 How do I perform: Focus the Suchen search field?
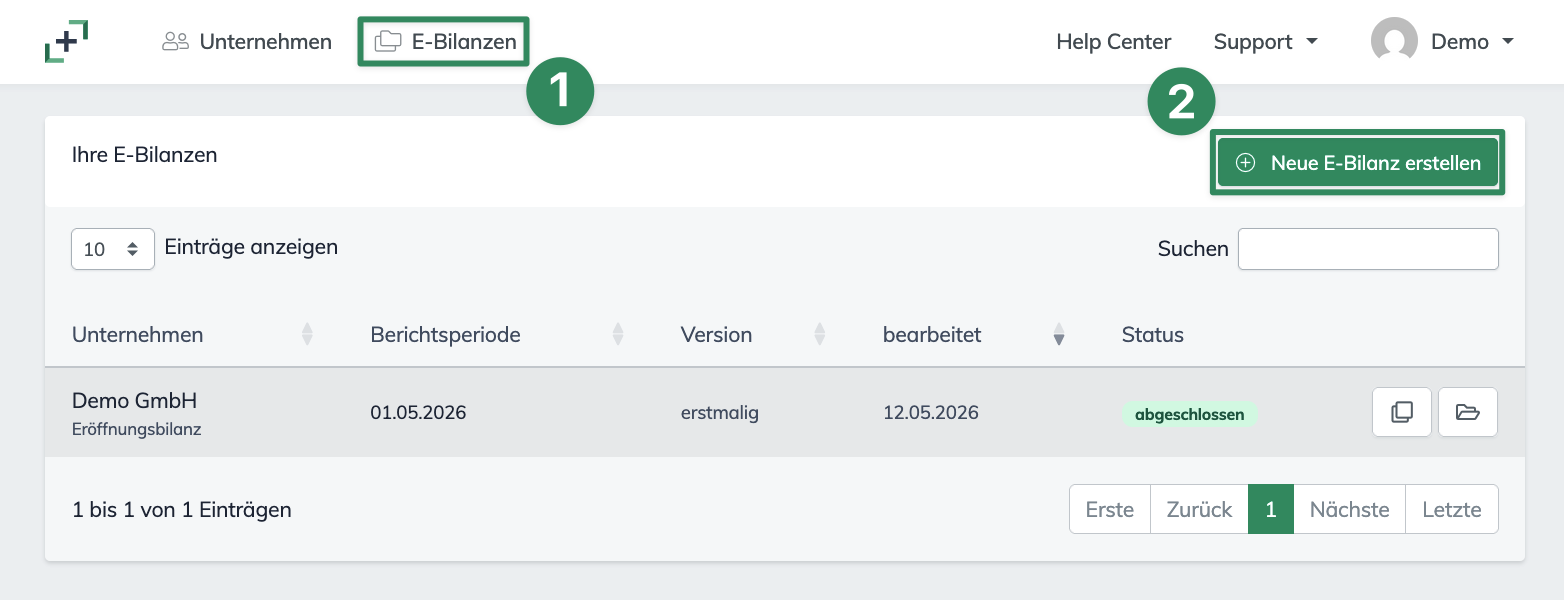(x=1368, y=249)
